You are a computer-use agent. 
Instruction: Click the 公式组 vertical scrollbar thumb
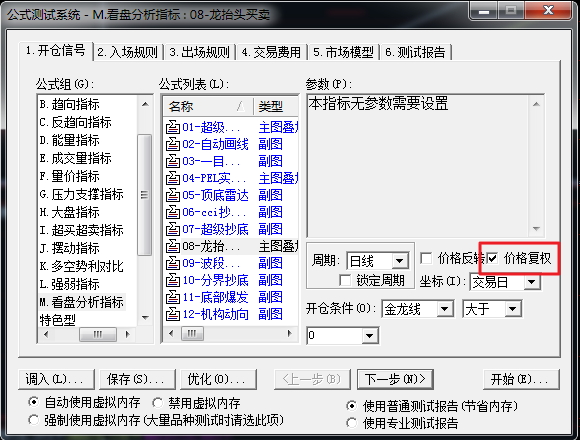(144, 195)
